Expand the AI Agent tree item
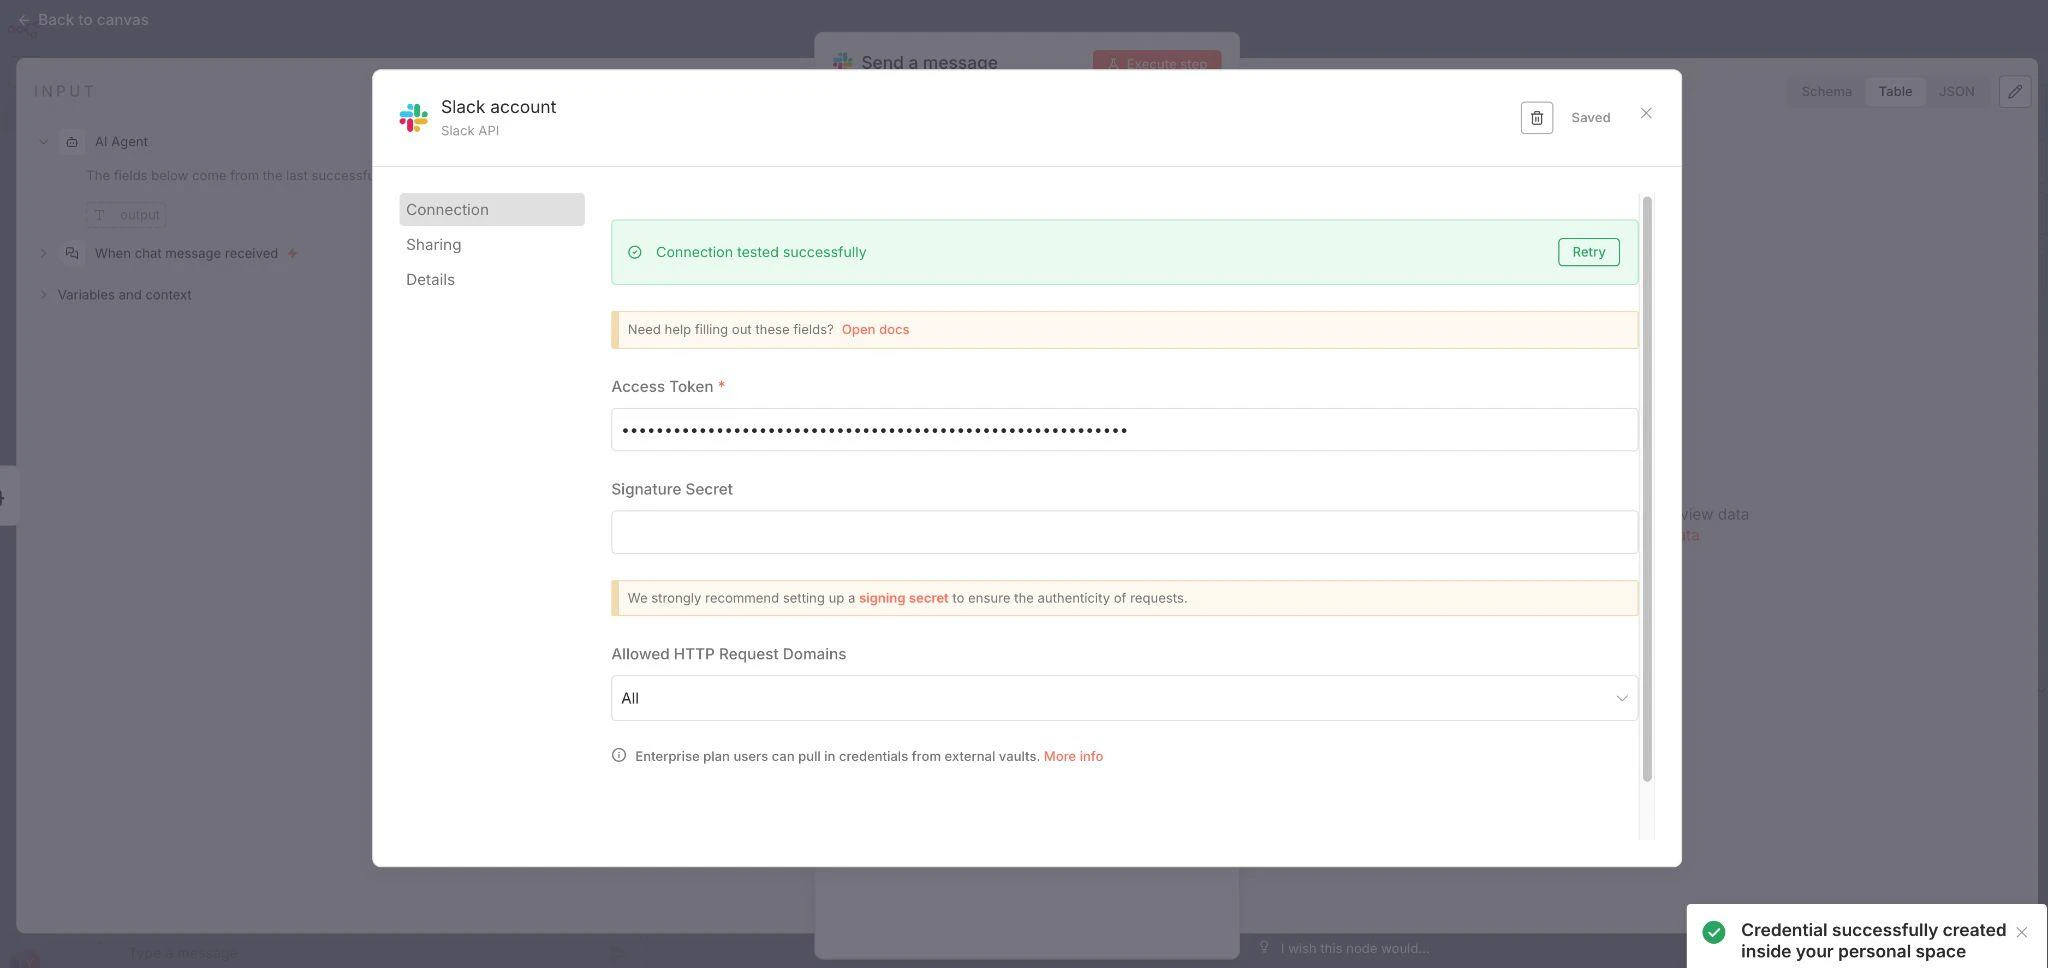Screen dimensions: 2048x968 coord(44,142)
